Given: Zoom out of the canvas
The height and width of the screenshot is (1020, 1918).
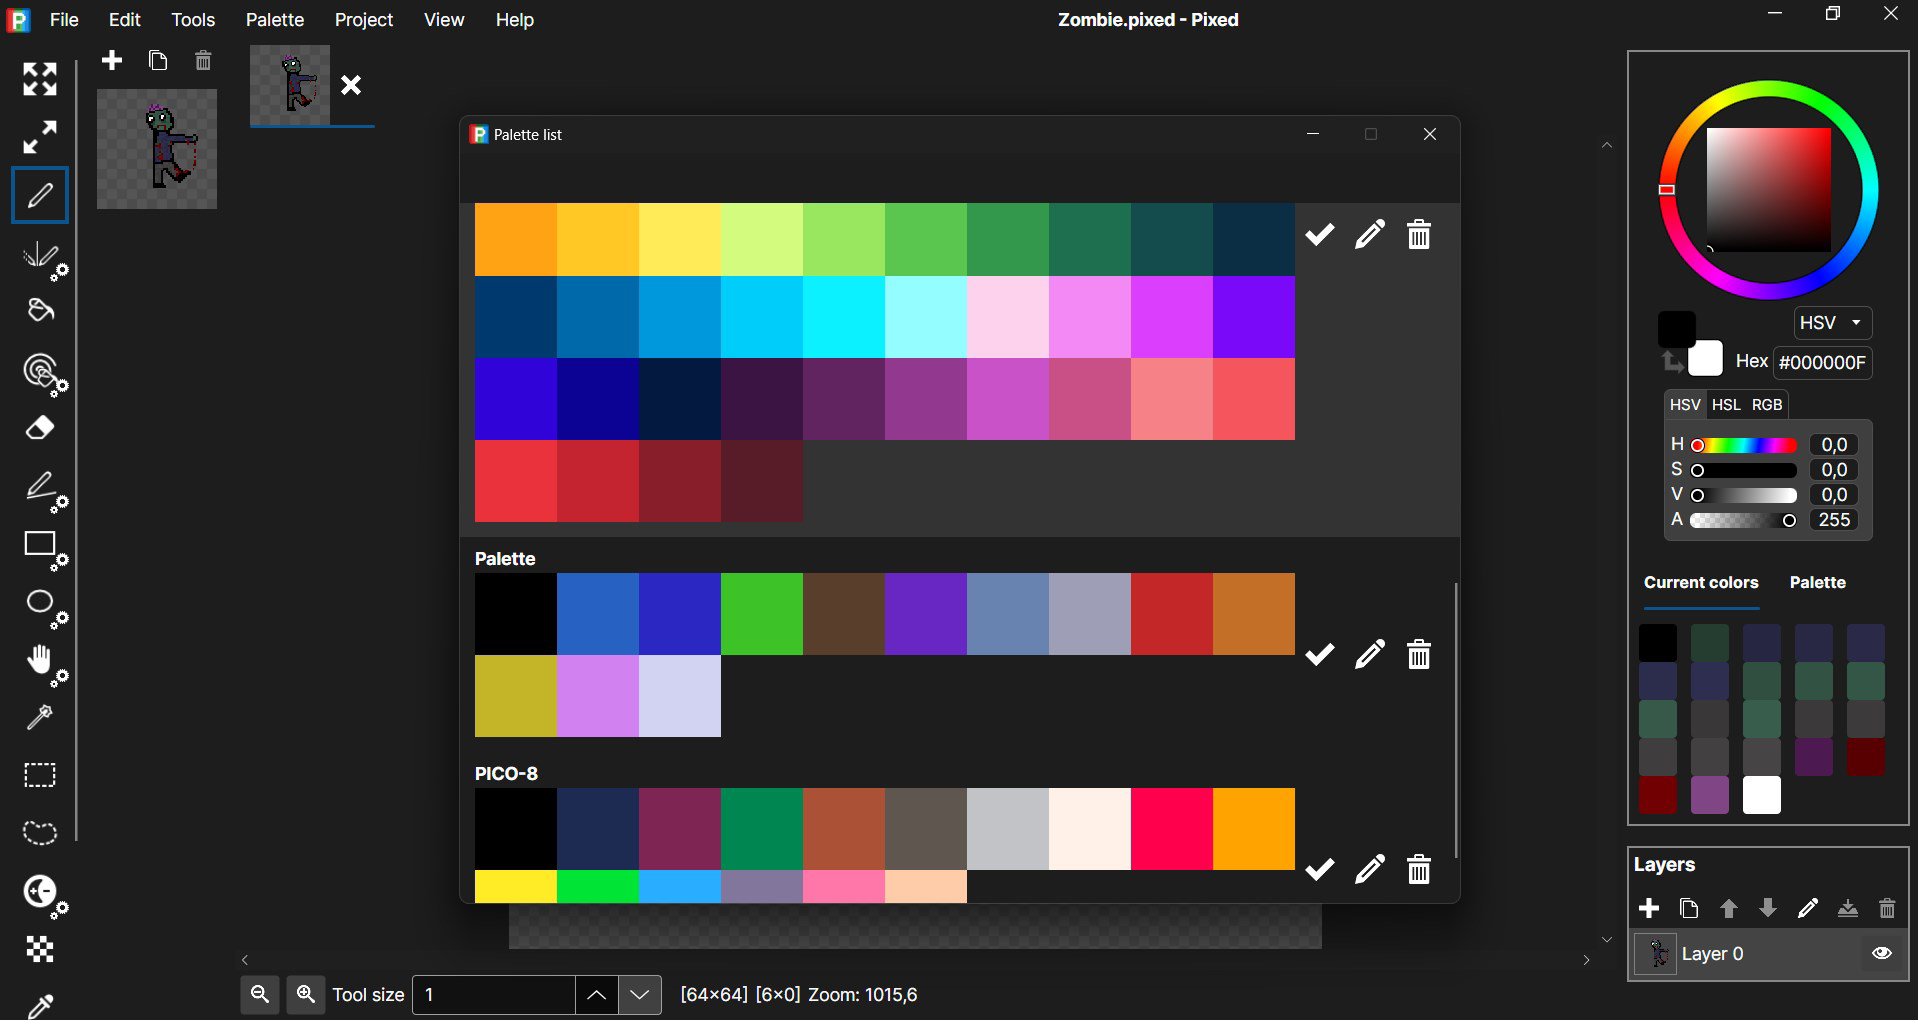Looking at the screenshot, I should click(x=260, y=995).
